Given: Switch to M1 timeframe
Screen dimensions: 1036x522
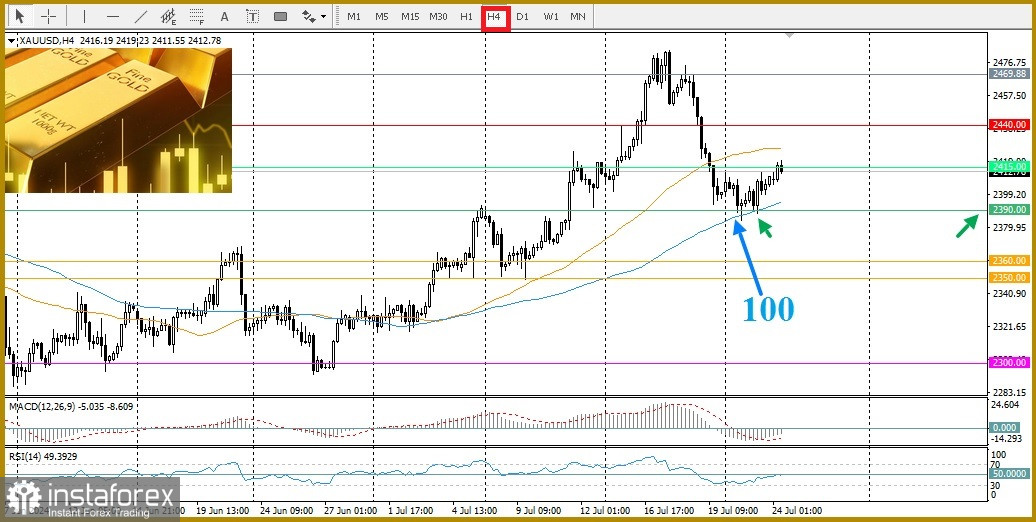Looking at the screenshot, I should [x=354, y=17].
